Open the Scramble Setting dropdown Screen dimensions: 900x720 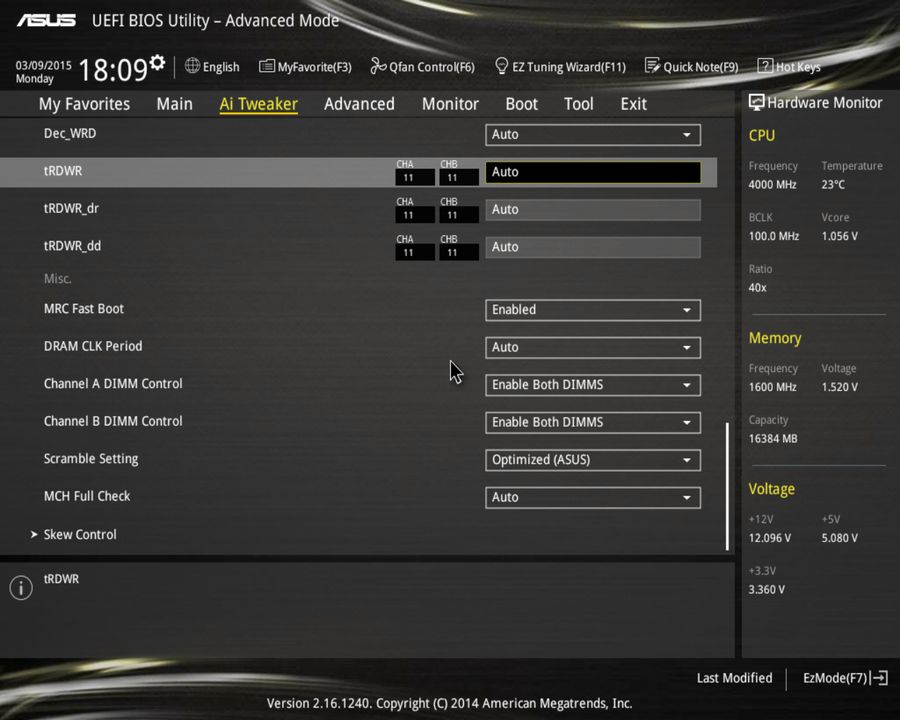[x=592, y=459]
